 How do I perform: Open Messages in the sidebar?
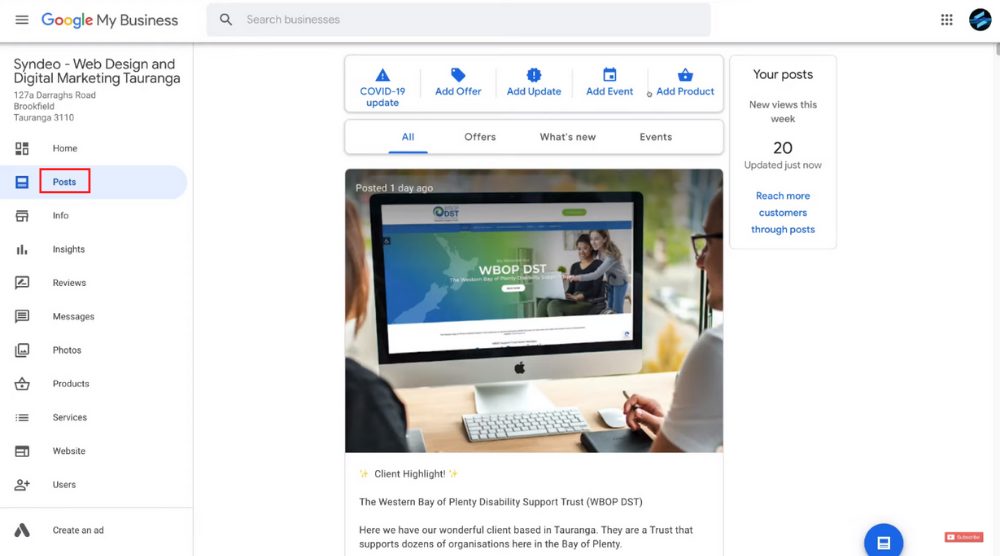pos(73,316)
